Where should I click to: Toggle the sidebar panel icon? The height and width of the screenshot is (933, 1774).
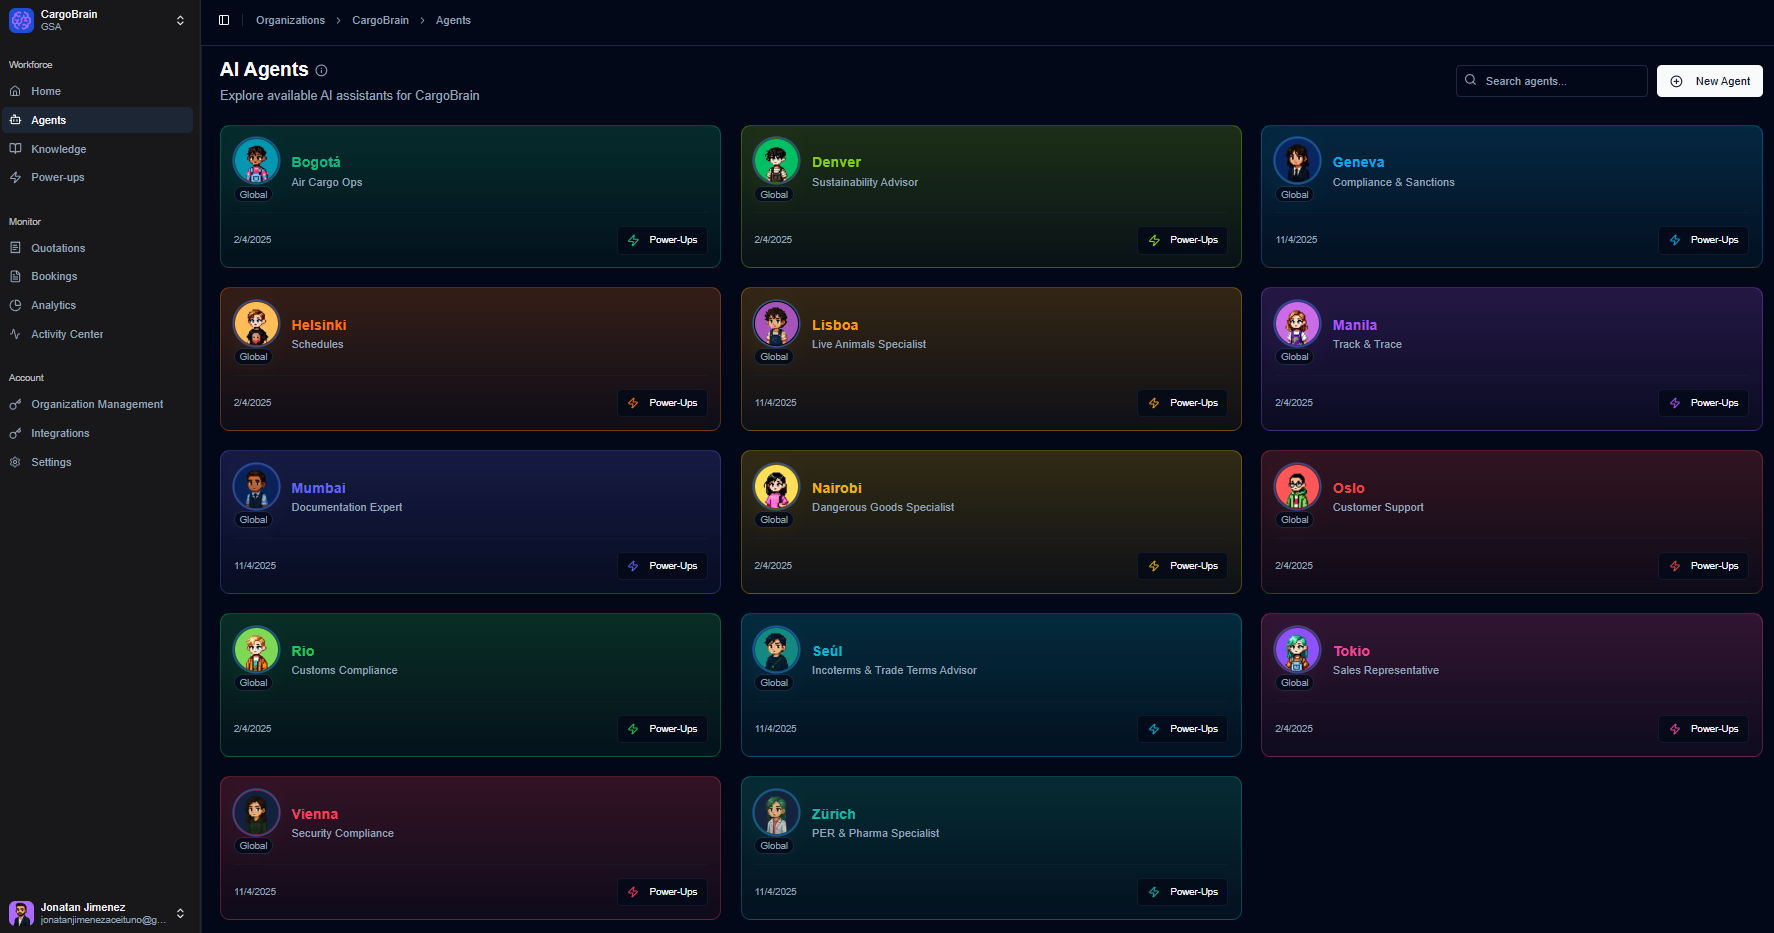224,20
